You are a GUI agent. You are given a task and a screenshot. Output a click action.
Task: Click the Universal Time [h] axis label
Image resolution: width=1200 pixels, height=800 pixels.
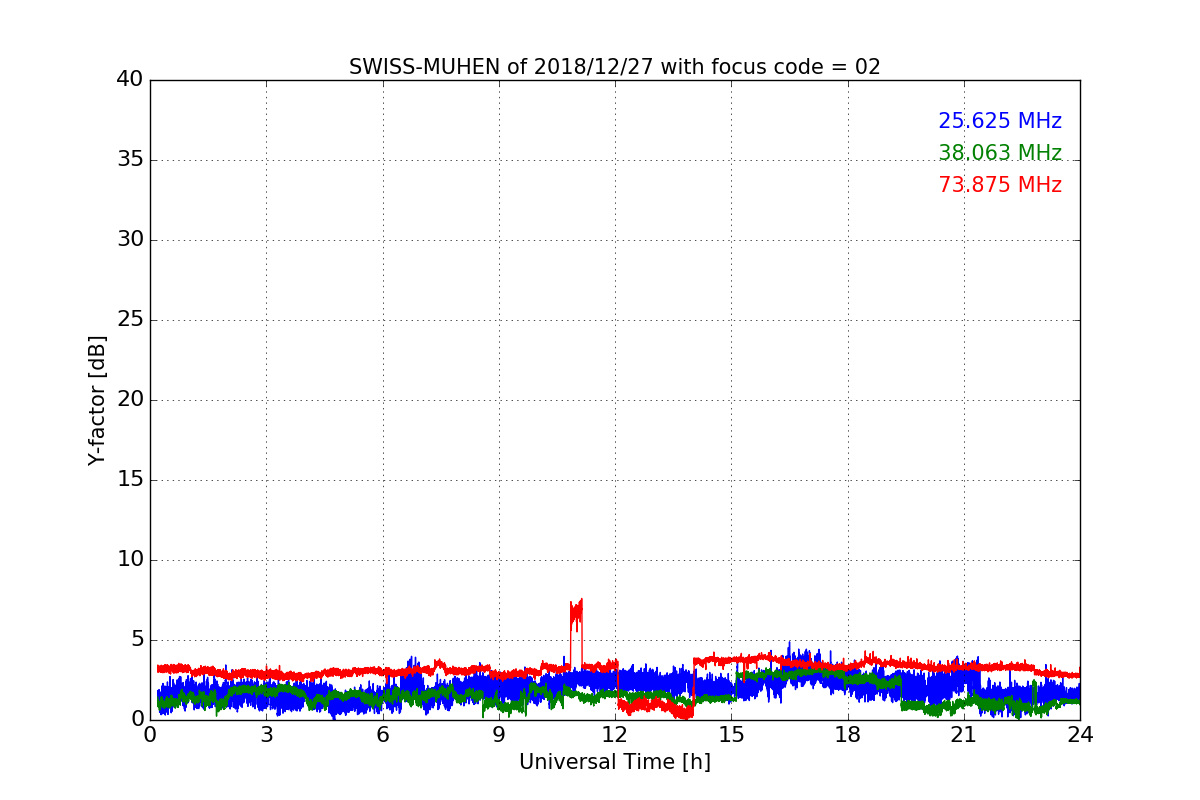coord(615,762)
